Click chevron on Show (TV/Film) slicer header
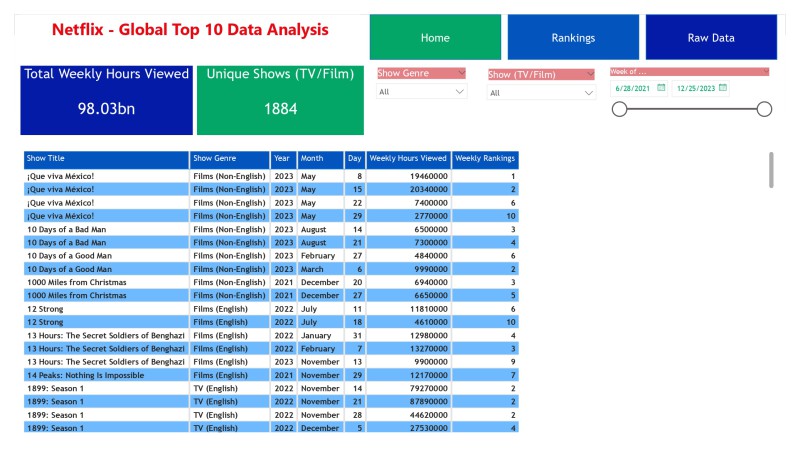This screenshot has width=800, height=463. click(x=590, y=75)
